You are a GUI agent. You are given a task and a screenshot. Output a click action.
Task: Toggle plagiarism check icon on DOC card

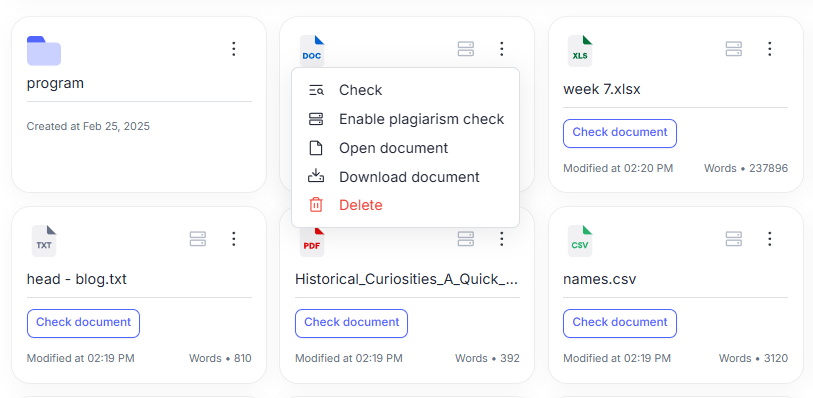click(466, 49)
